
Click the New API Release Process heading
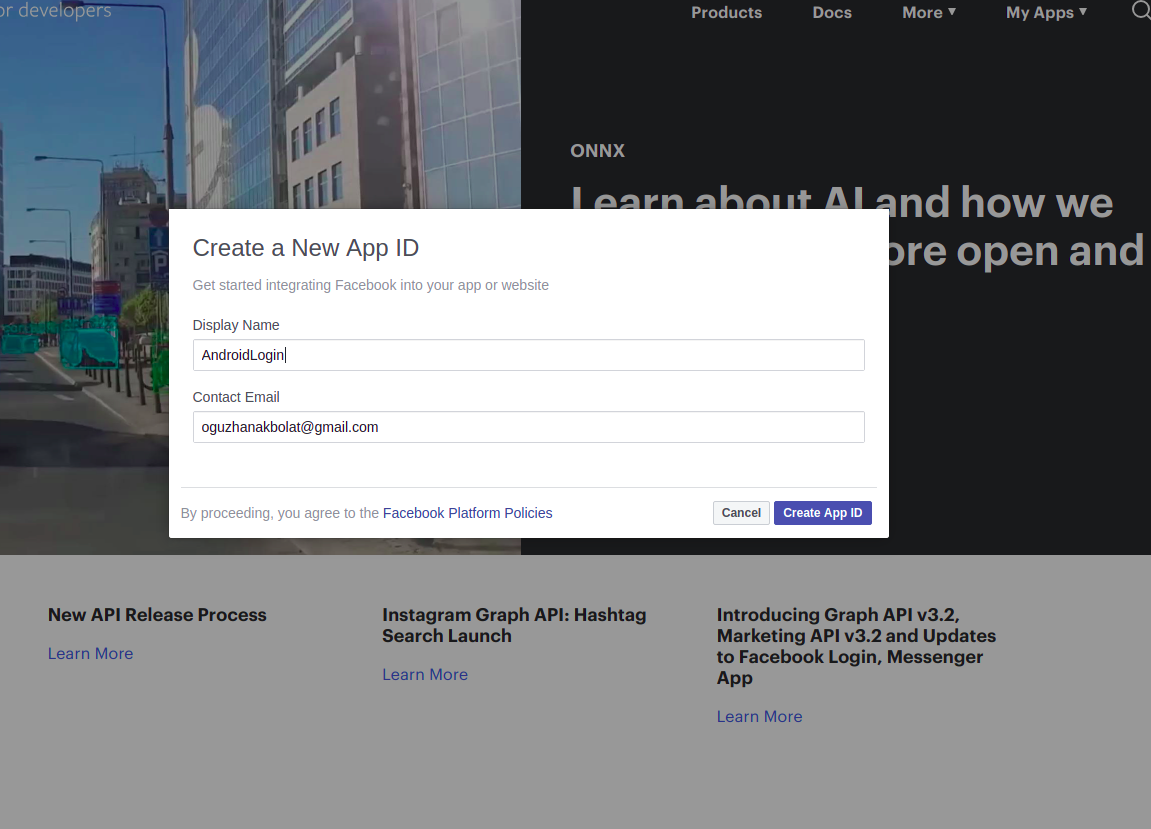[x=157, y=615]
